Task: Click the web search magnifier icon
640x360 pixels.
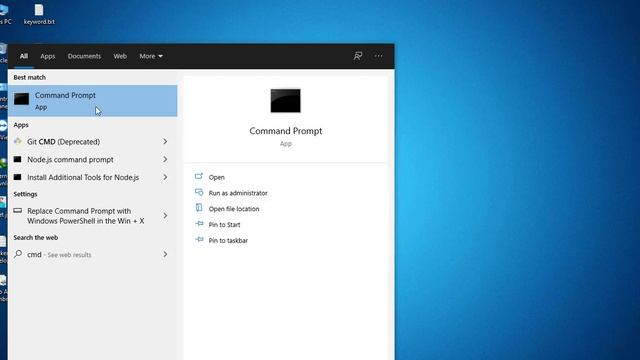Action: (18, 254)
